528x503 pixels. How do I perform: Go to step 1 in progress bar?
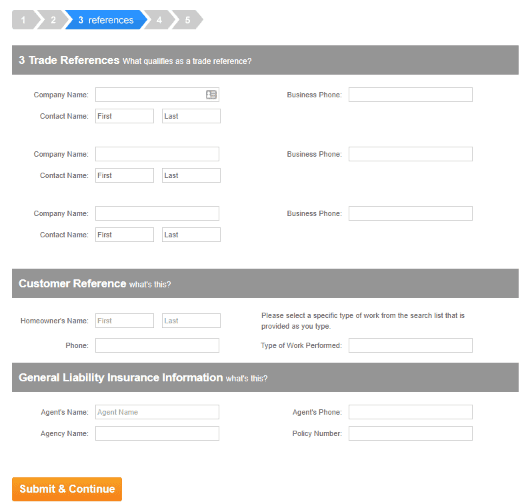[x=24, y=20]
